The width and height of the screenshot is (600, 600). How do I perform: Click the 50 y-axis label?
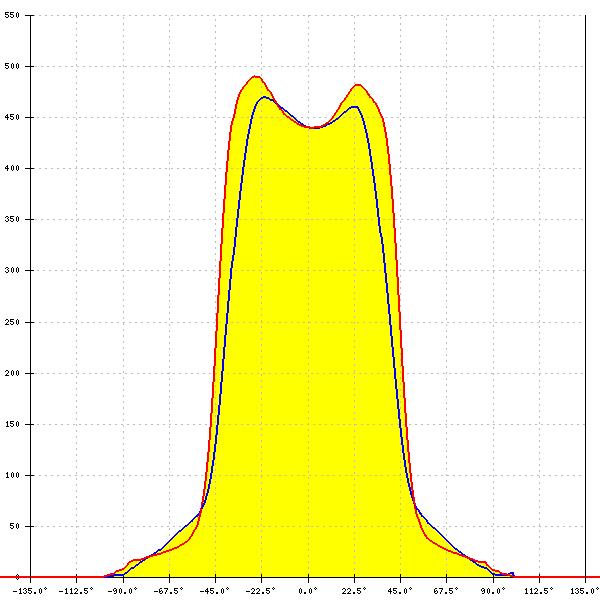click(14, 526)
